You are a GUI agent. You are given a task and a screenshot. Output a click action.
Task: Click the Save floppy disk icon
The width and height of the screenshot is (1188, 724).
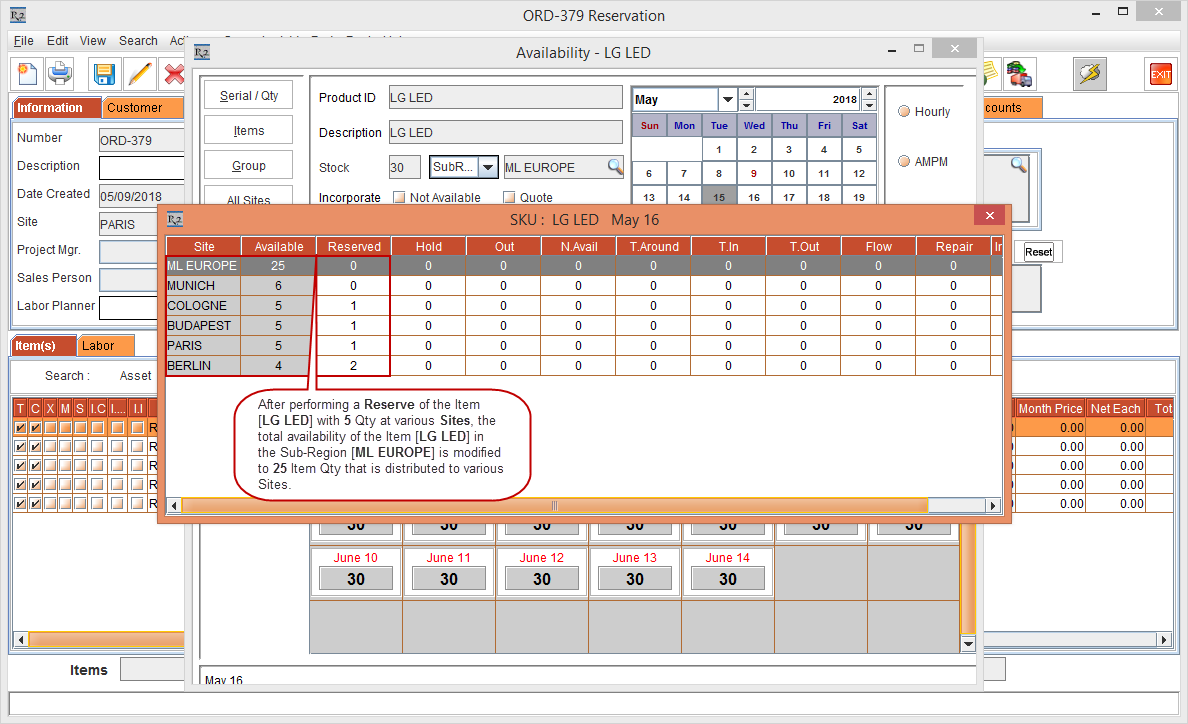click(104, 74)
